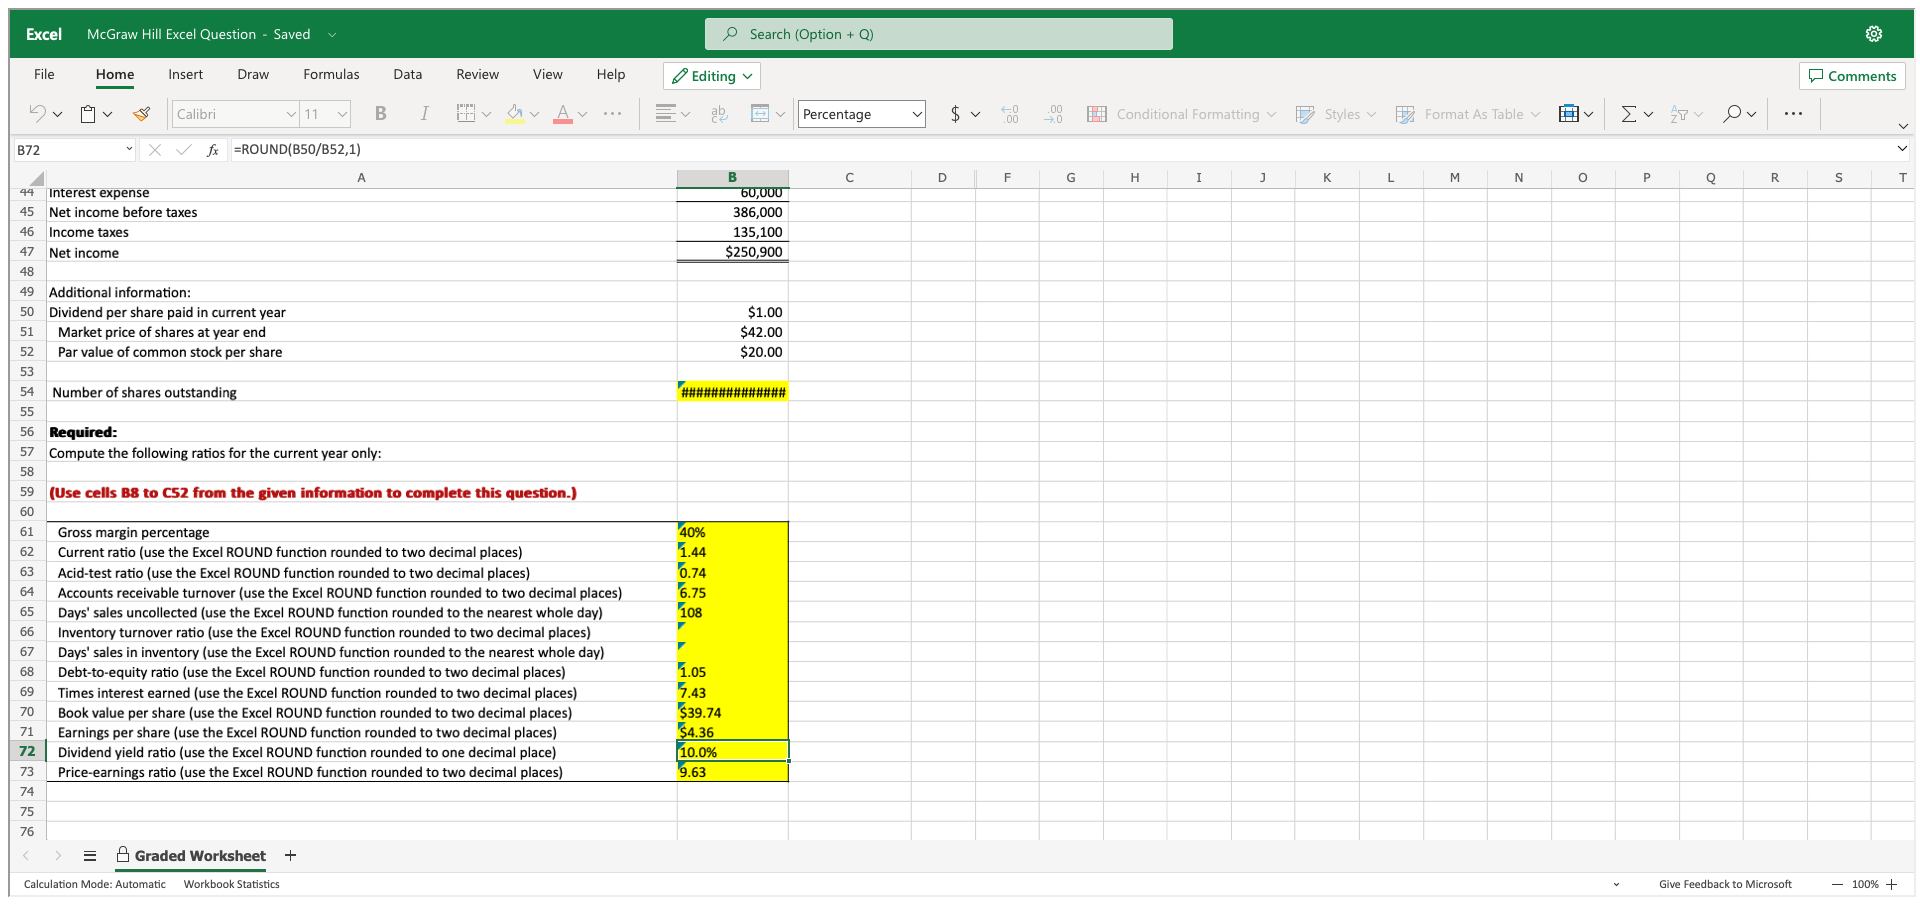Image resolution: width=1920 pixels, height=922 pixels.
Task: Toggle Bold formatting
Action: pos(380,114)
